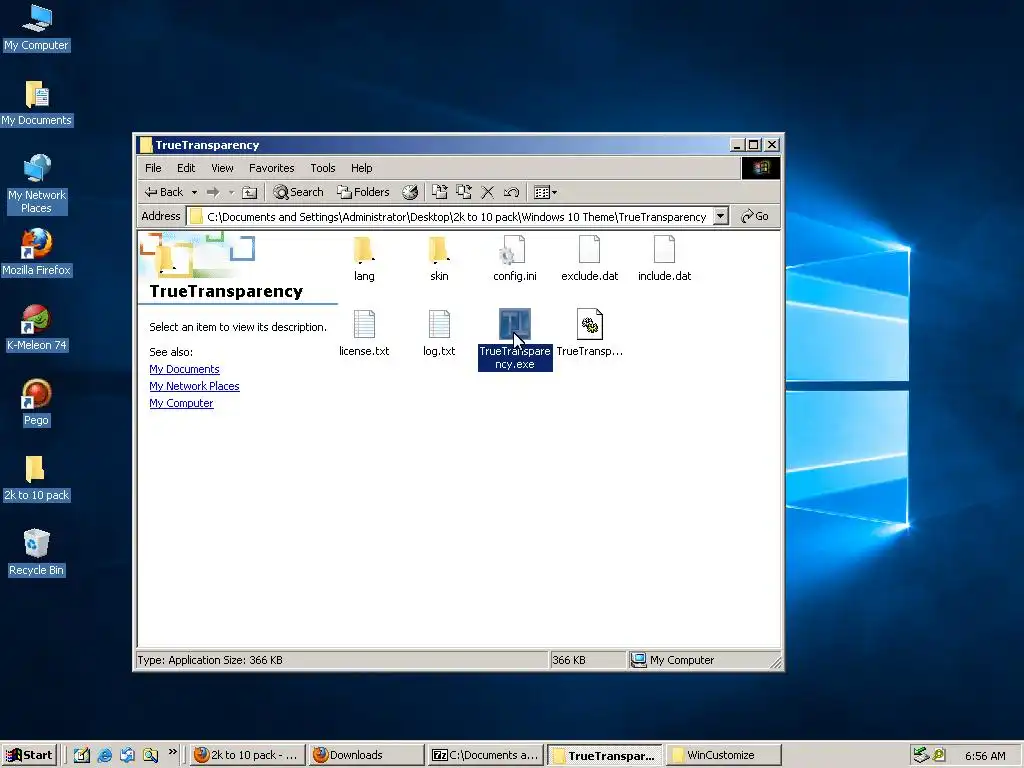
Task: Select the config.ini file
Action: 515,259
